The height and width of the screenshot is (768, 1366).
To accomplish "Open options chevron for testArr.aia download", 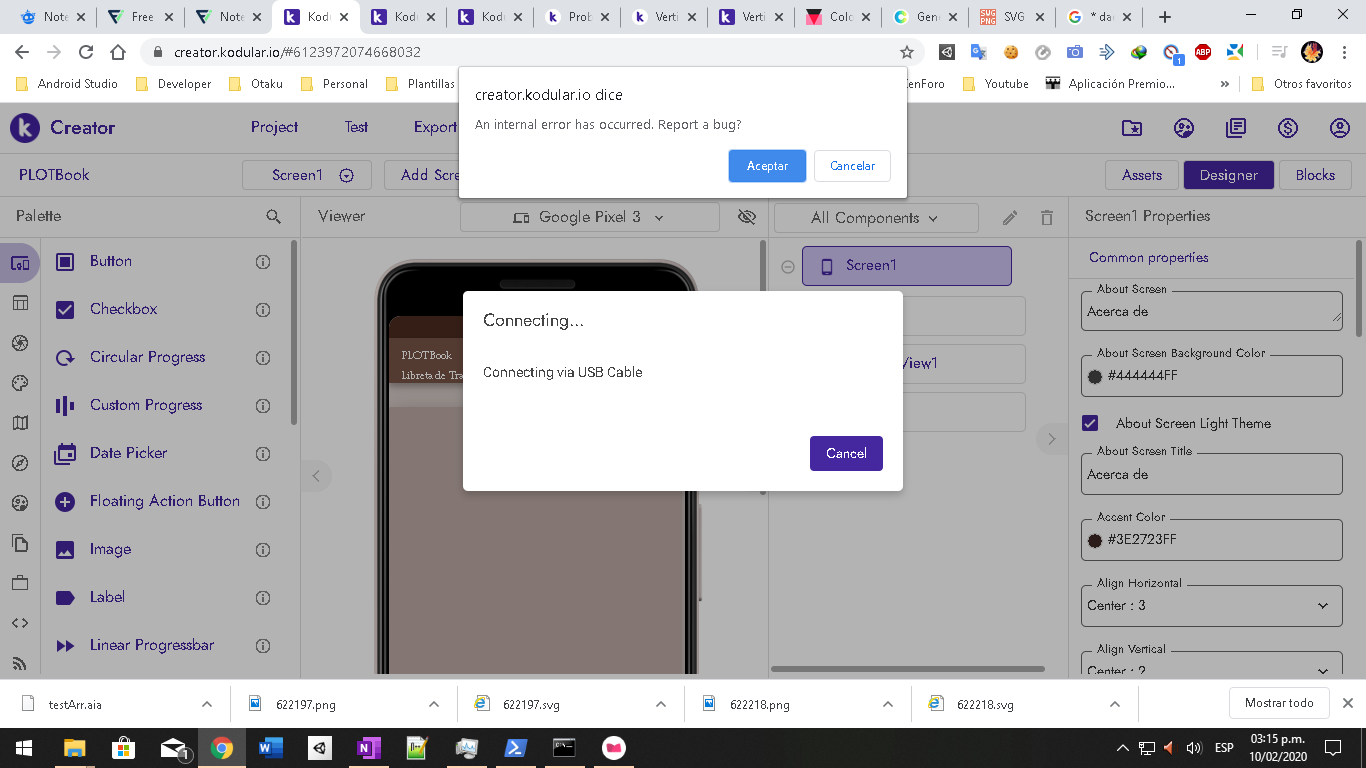I will tap(207, 704).
